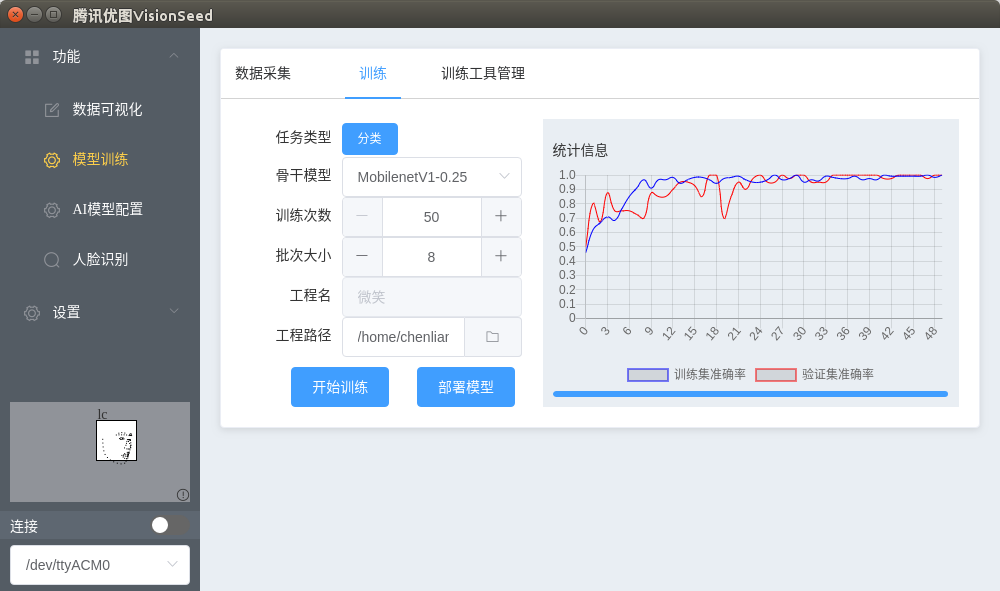Click the 功能 grid icon in sidebar
The width and height of the screenshot is (1000, 591).
tap(32, 57)
